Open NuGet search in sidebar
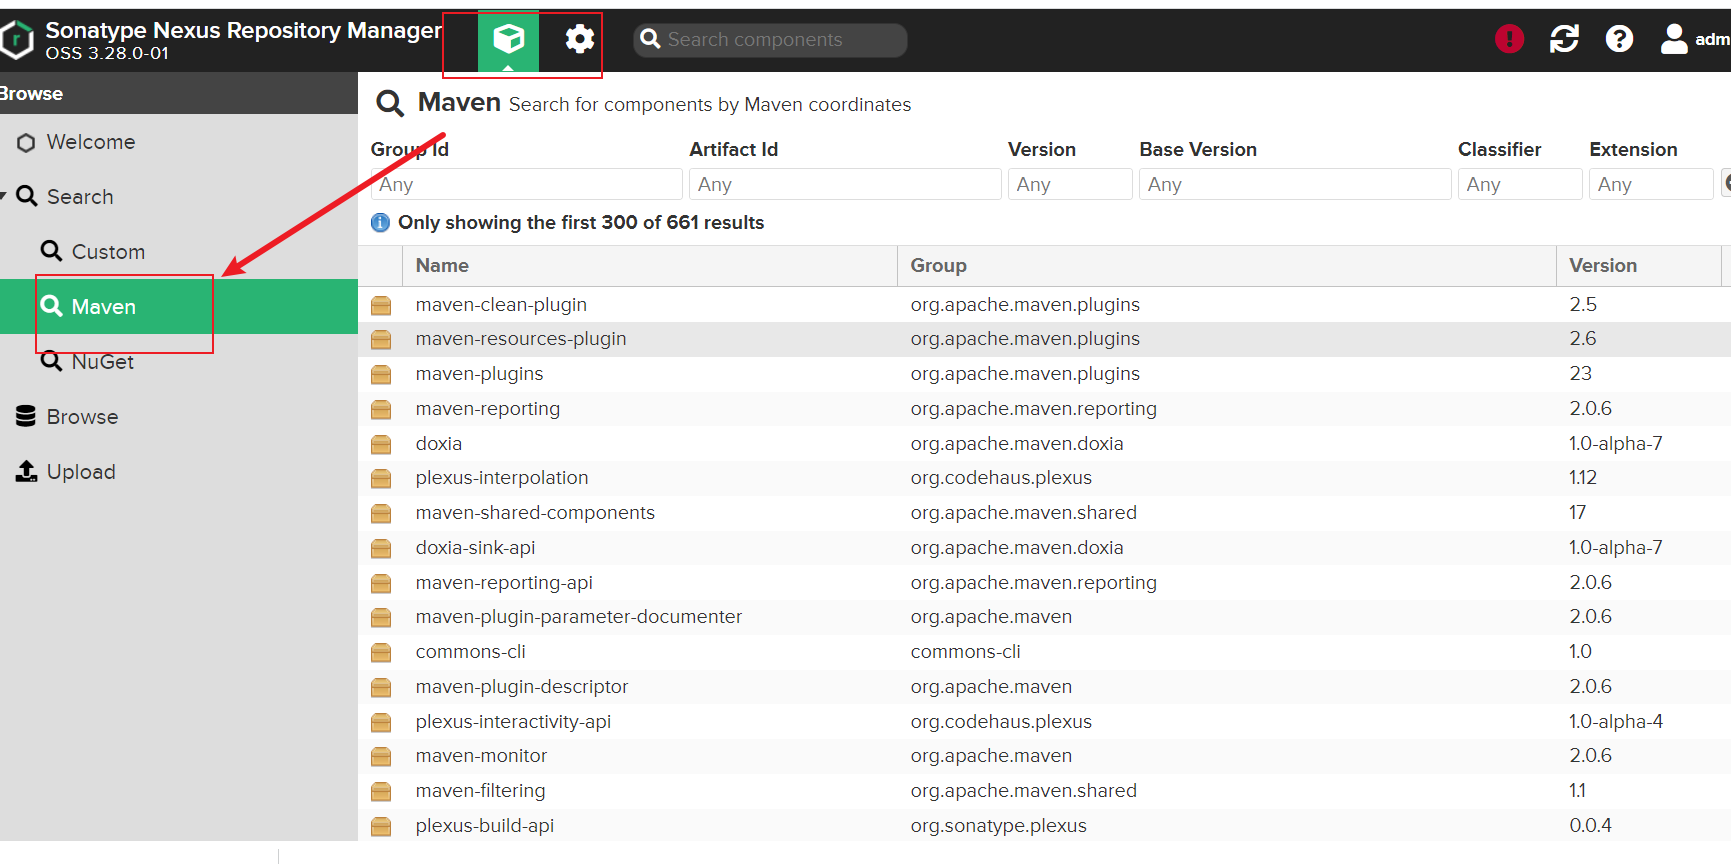This screenshot has height=864, width=1731. coord(102,362)
